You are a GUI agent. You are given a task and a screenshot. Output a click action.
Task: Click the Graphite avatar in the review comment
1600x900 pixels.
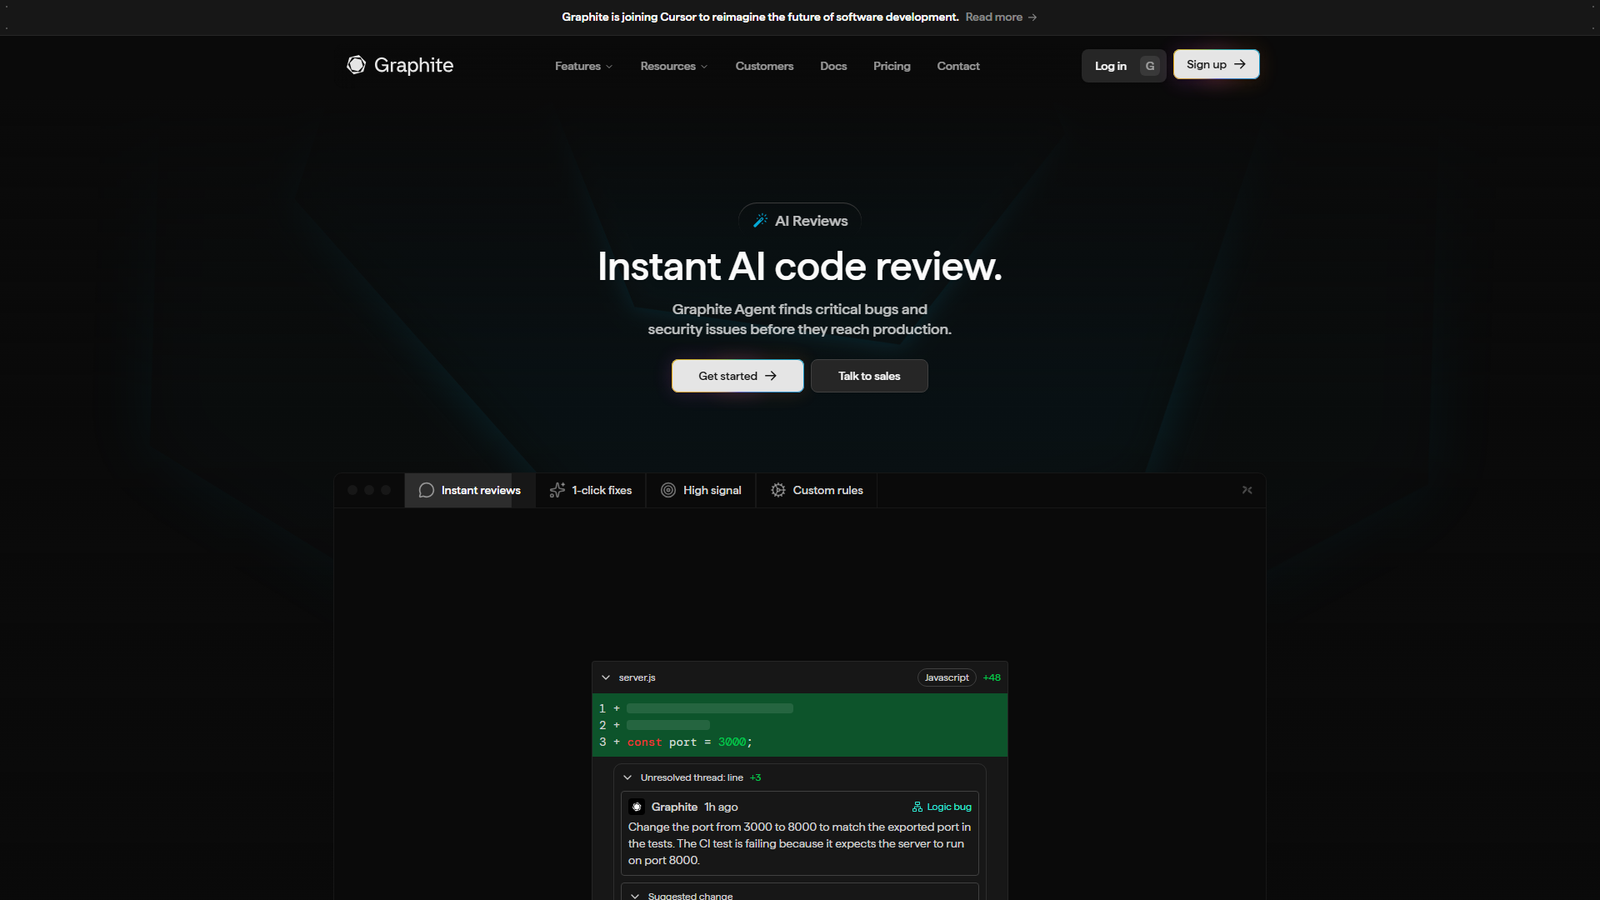pos(637,807)
